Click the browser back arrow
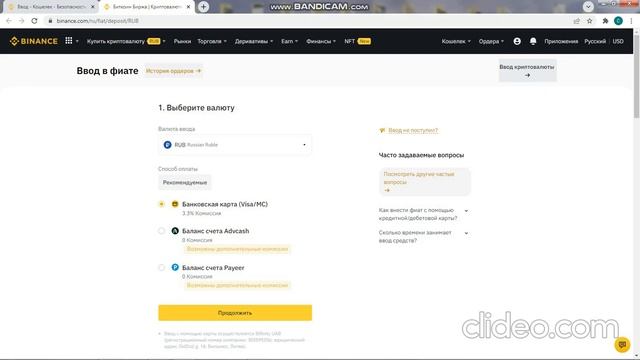Image resolution: width=640 pixels, height=360 pixels. click(9, 21)
